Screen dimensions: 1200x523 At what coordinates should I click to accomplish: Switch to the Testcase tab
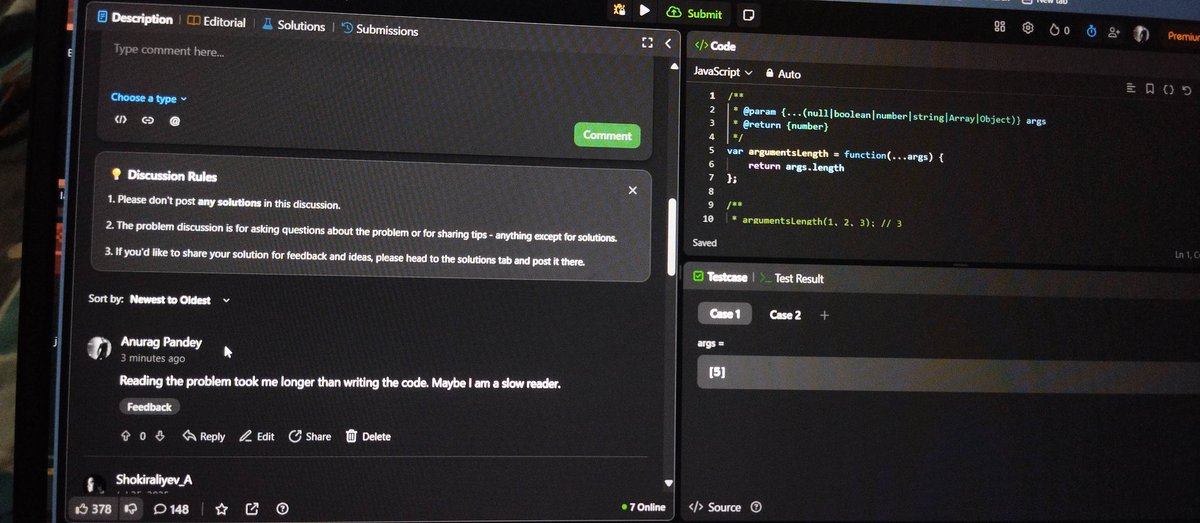point(719,277)
